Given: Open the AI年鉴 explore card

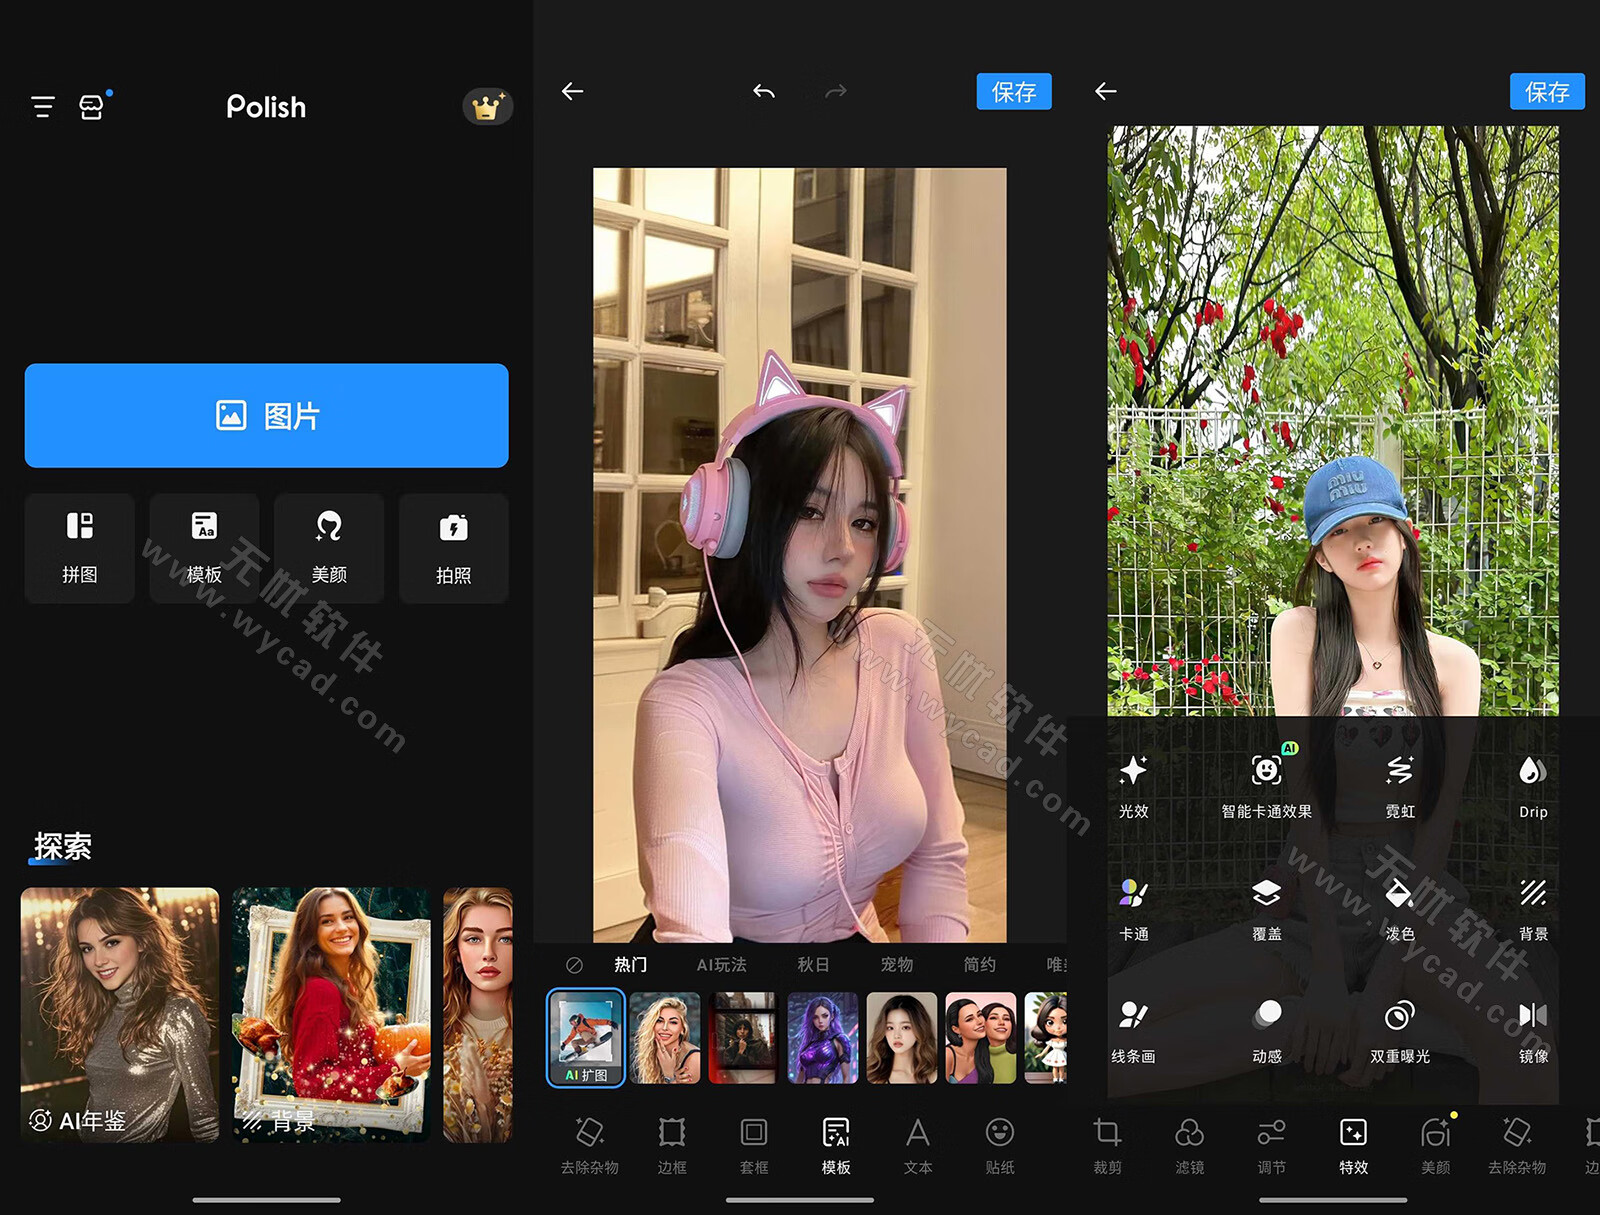Looking at the screenshot, I should click(x=120, y=1014).
